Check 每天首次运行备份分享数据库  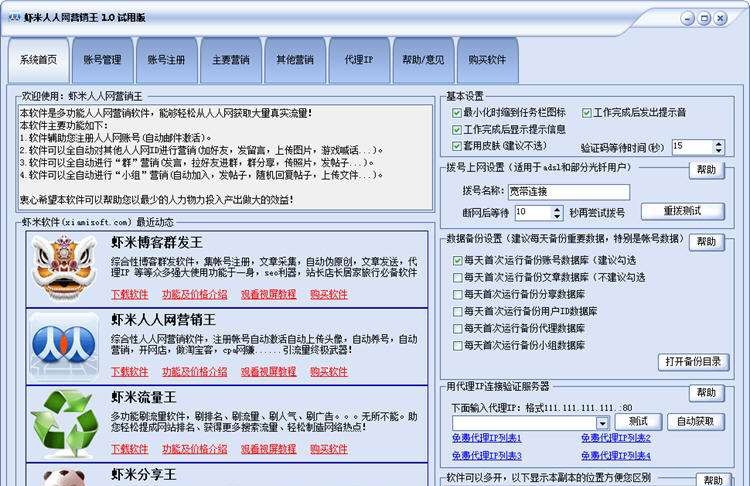457,294
